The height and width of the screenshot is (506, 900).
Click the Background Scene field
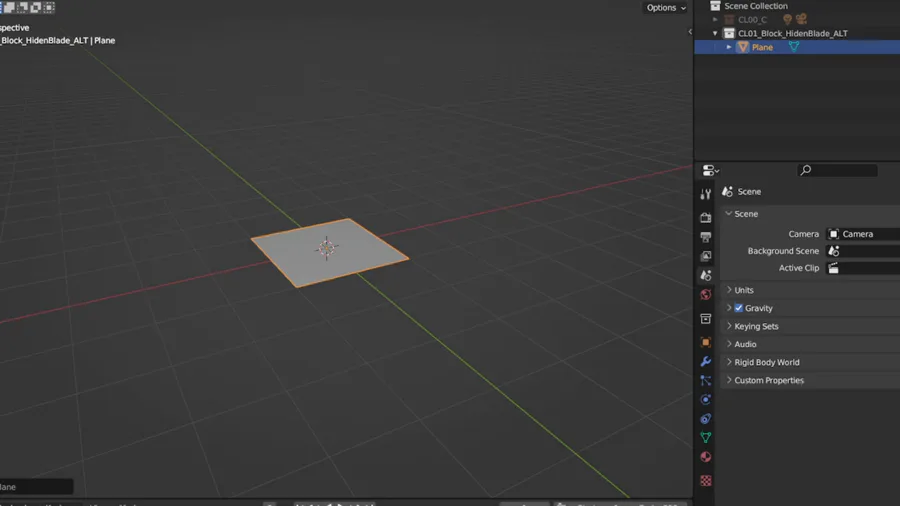pyautogui.click(x=863, y=251)
